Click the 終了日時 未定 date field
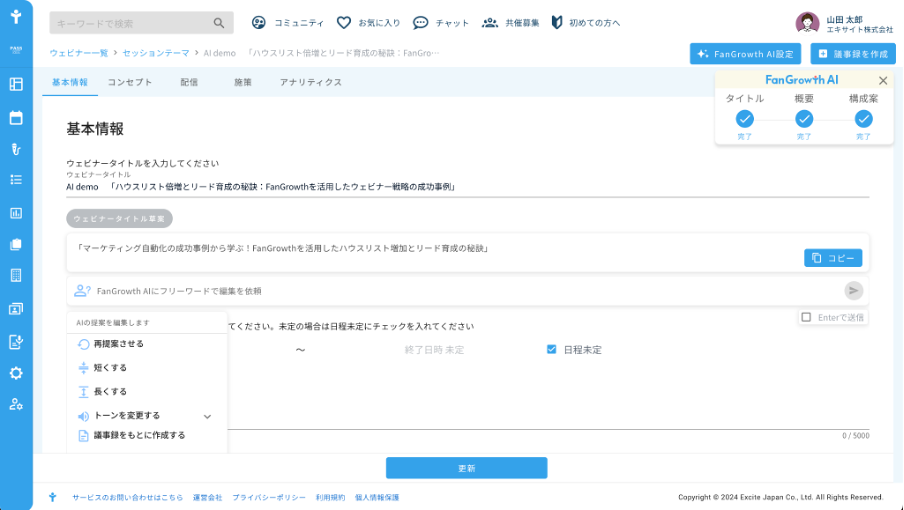This screenshot has height=510, width=904. coord(434,350)
